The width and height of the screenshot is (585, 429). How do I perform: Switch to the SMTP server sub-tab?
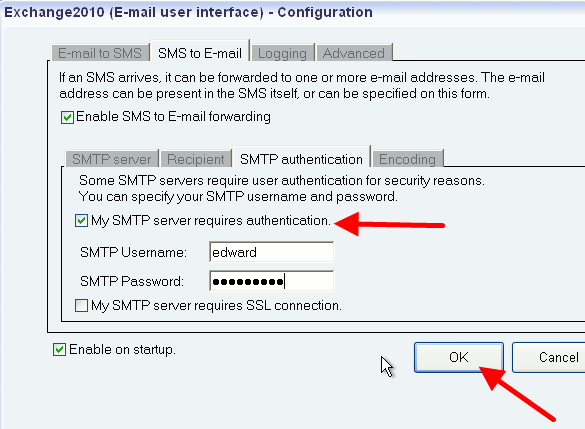[112, 159]
